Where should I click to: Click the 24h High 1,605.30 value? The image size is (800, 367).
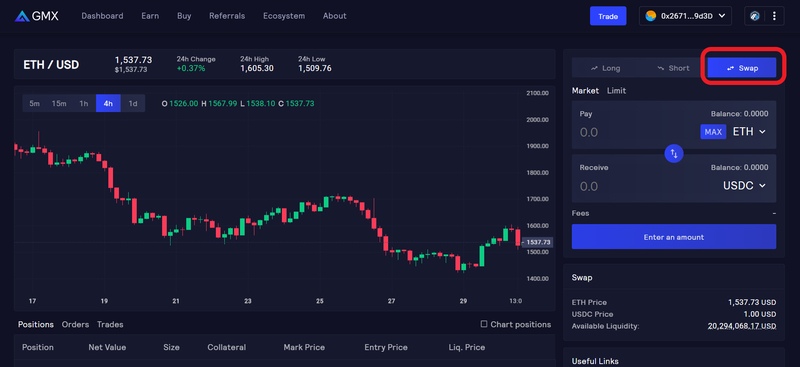257,68
